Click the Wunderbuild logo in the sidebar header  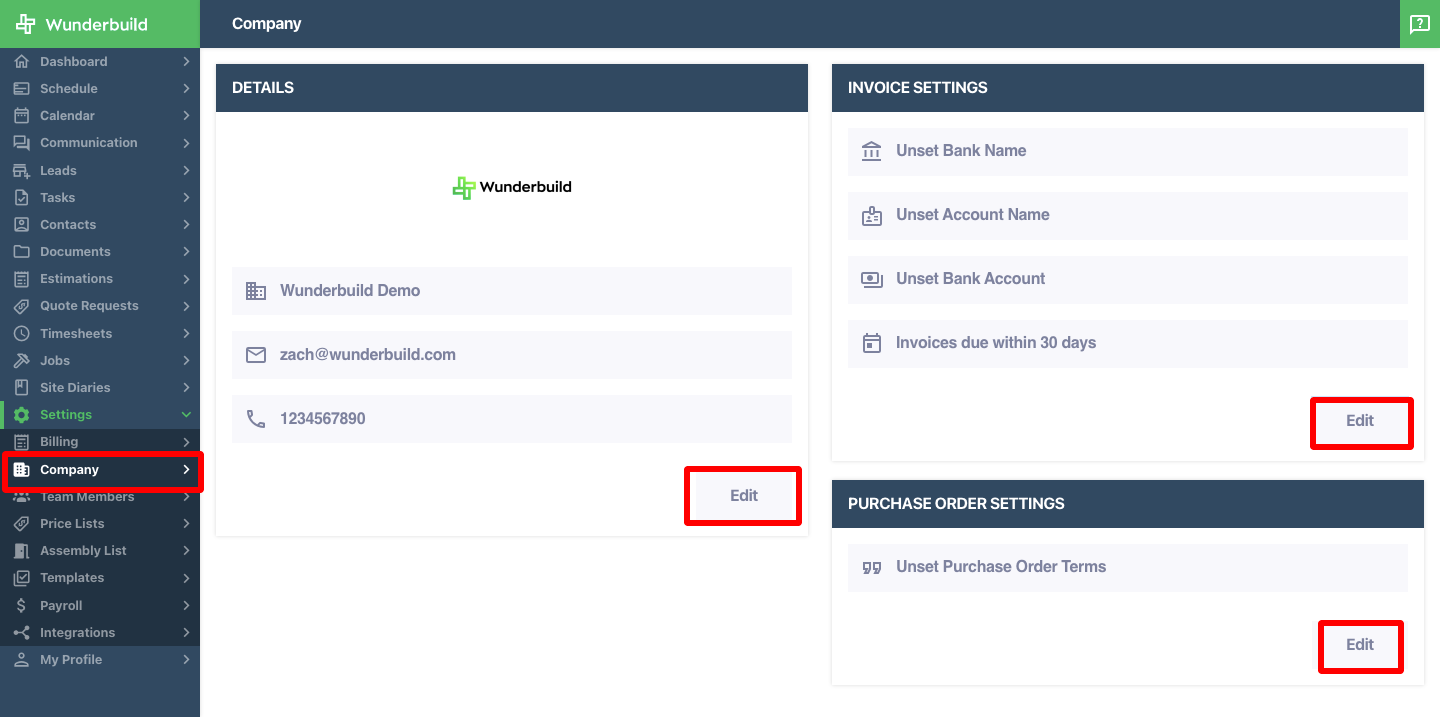[81, 24]
